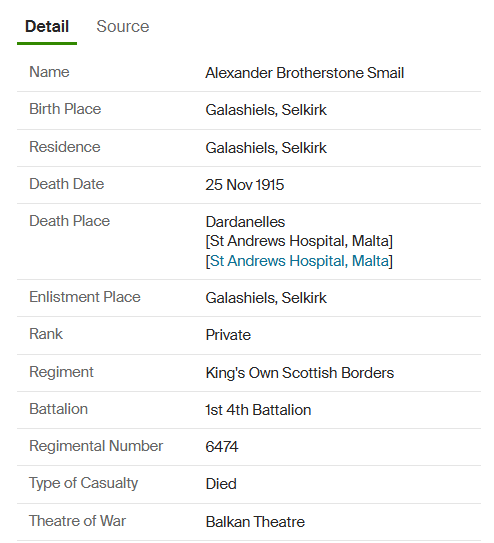This screenshot has width=494, height=543.
Task: Click the Enlistment Place value
Action: [266, 298]
